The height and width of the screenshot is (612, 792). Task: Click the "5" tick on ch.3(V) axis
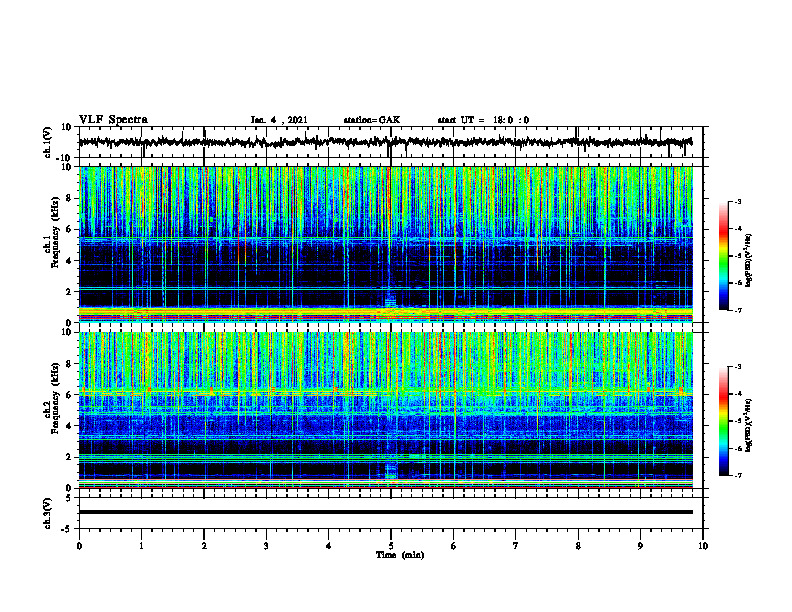[x=69, y=498]
